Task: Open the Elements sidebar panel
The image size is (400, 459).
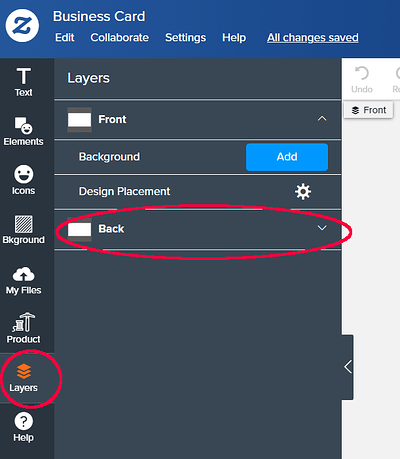Action: [23, 131]
